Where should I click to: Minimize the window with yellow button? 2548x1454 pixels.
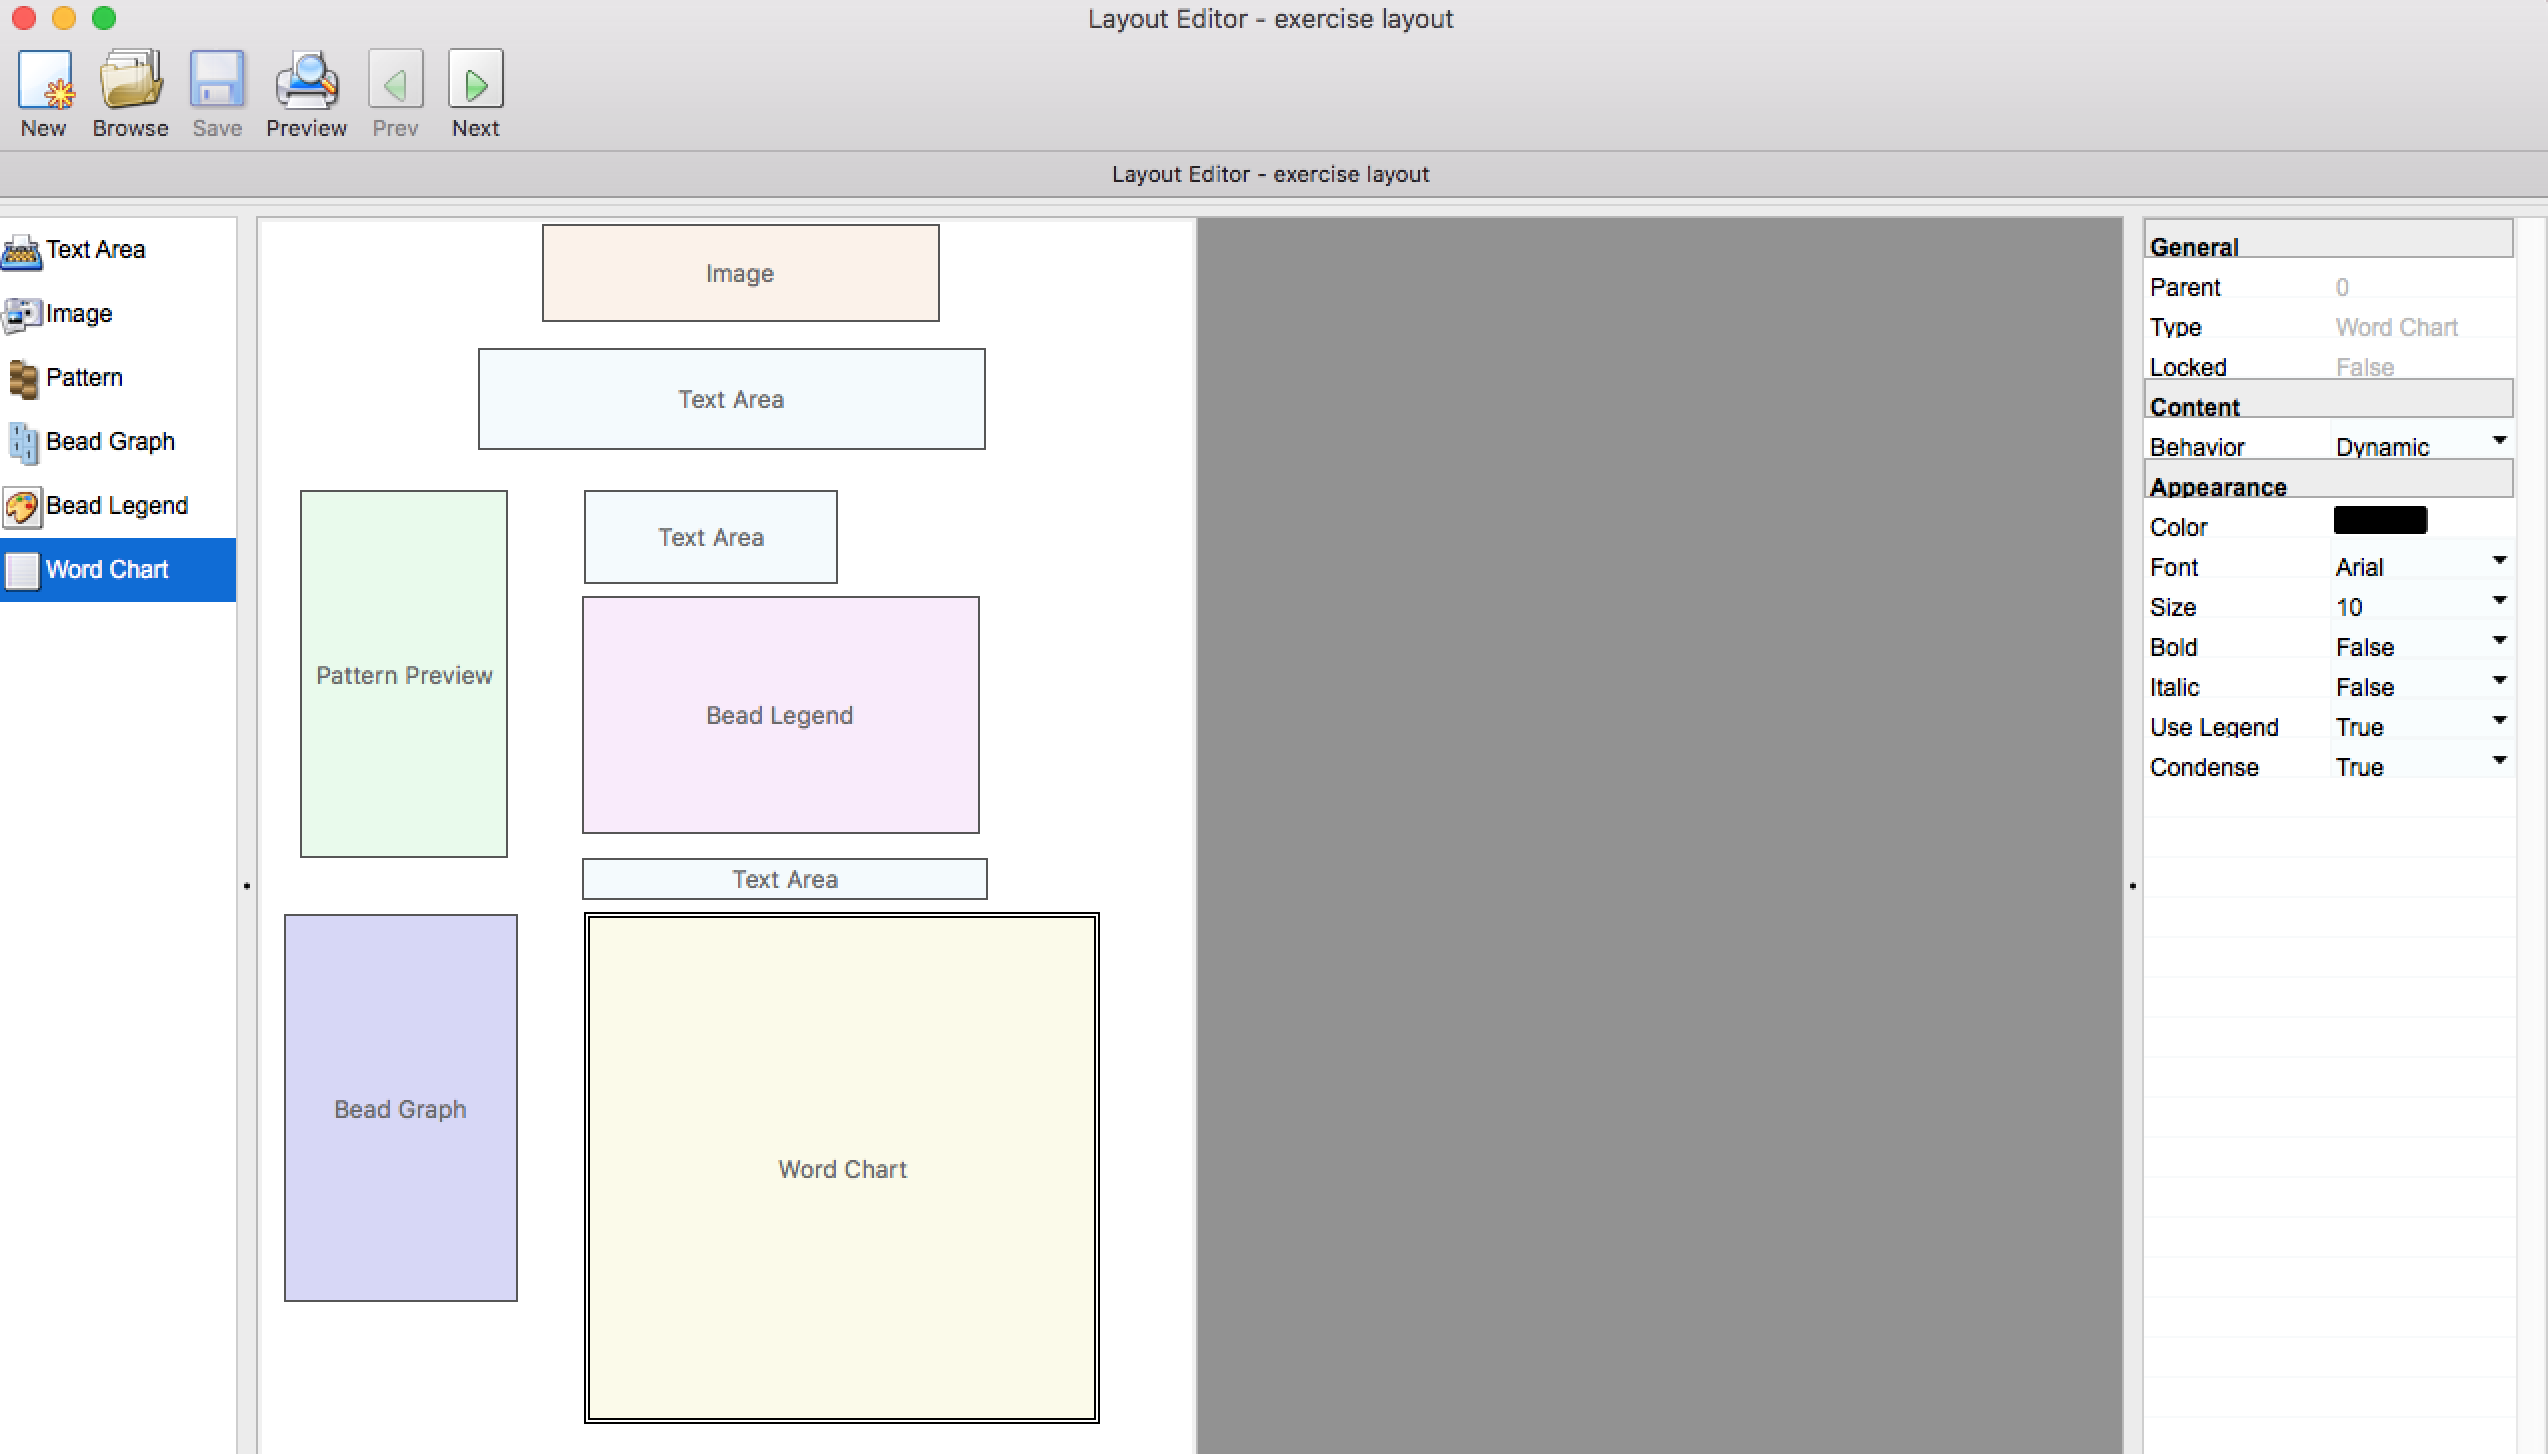(x=64, y=18)
